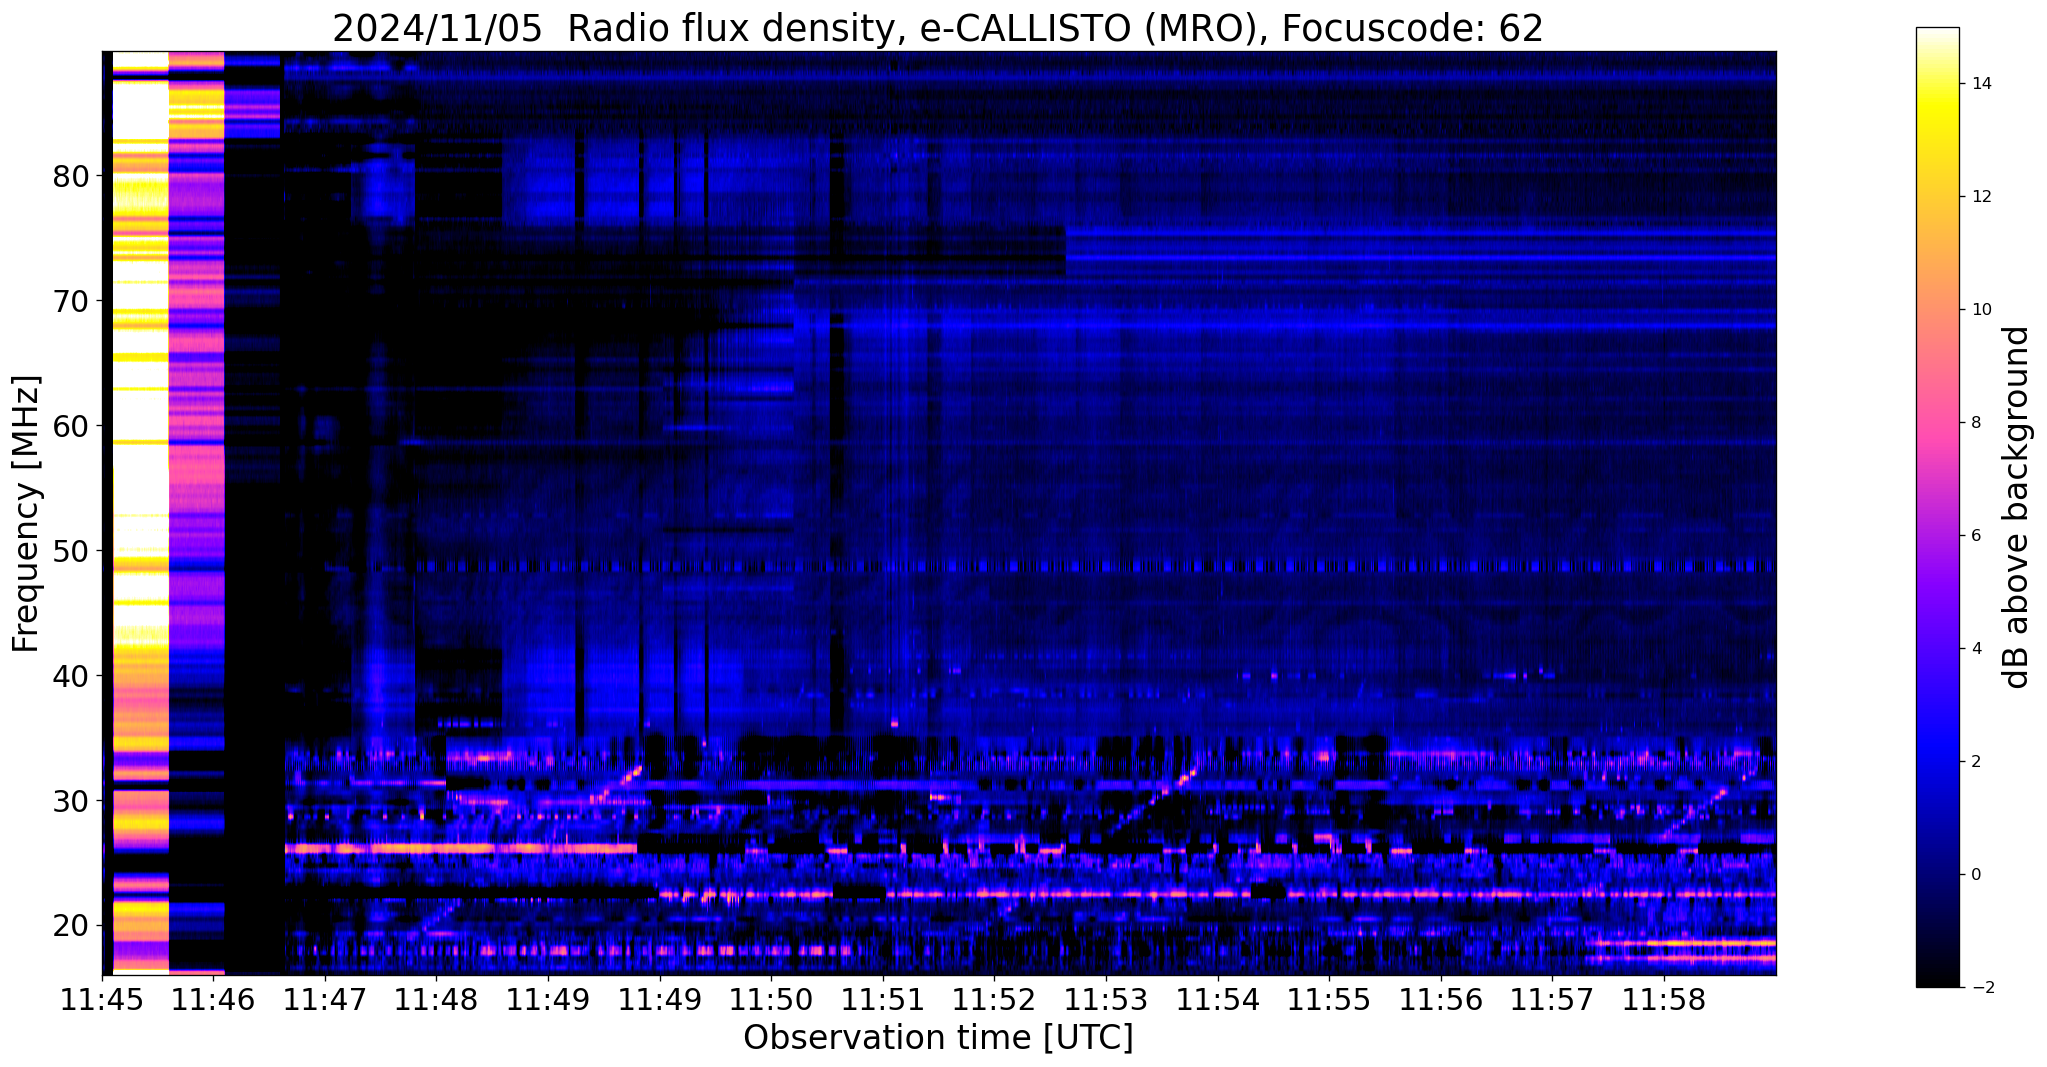2047x1067 pixels.
Task: Click the 80 MHz frequency tick label
Action: [x=70, y=176]
